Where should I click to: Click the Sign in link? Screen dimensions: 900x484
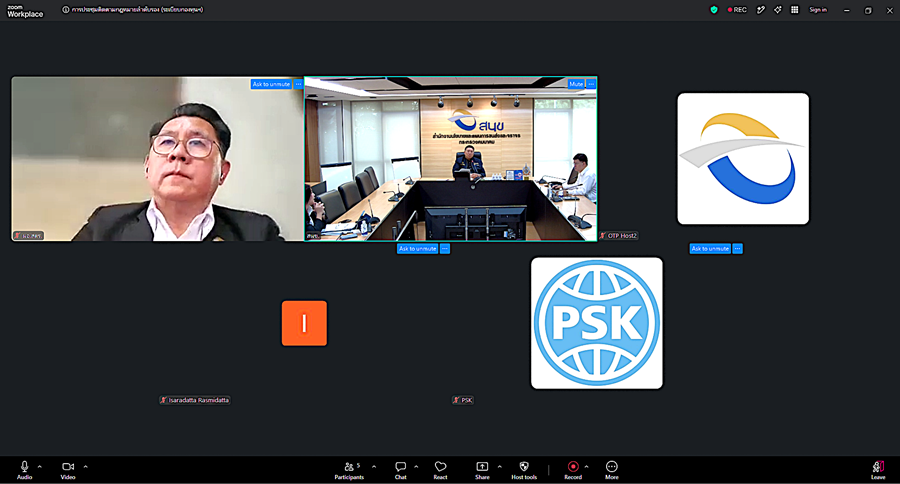click(x=818, y=10)
